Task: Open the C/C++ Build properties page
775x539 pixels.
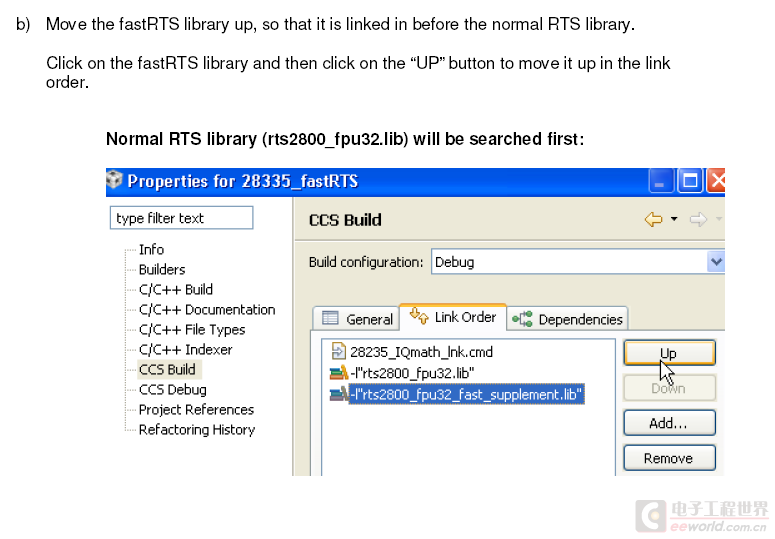Action: pyautogui.click(x=176, y=290)
